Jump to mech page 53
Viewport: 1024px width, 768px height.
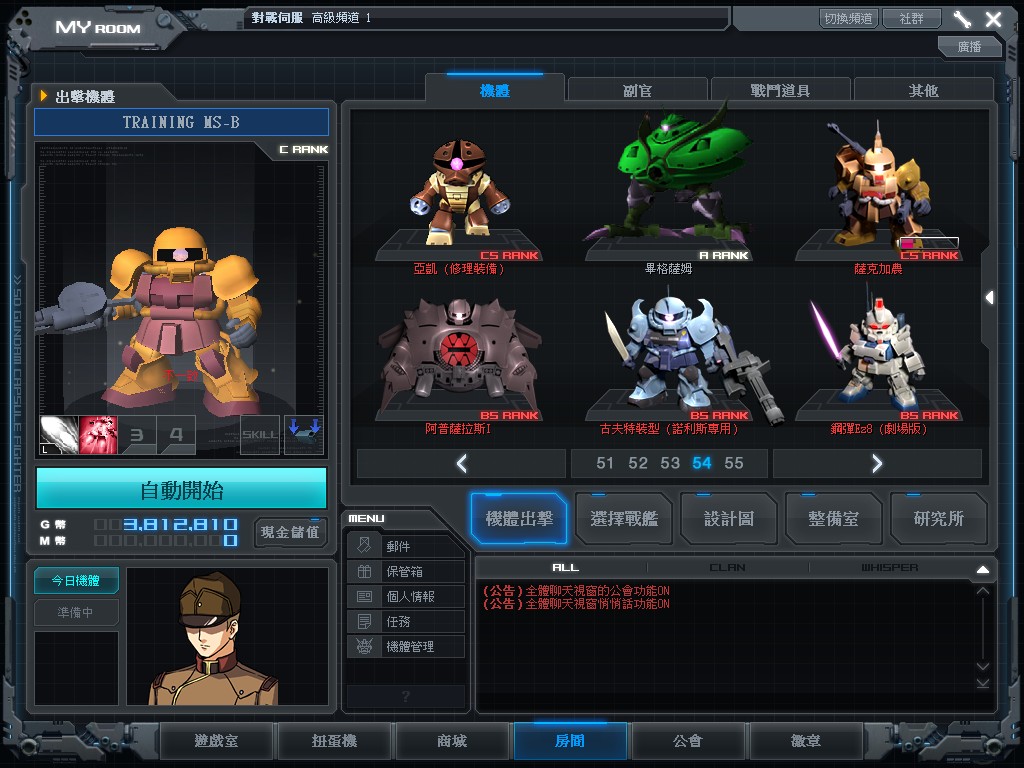pos(670,464)
